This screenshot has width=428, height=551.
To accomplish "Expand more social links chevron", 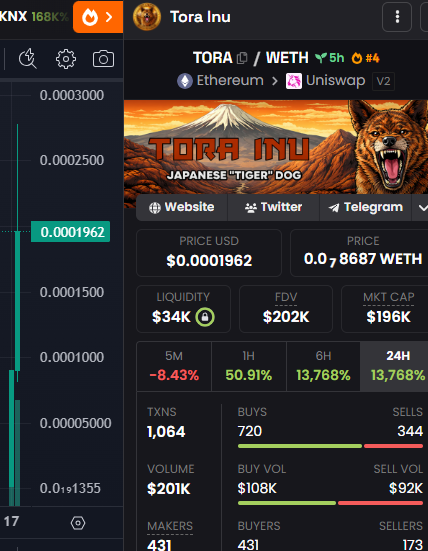I will click(x=421, y=208).
